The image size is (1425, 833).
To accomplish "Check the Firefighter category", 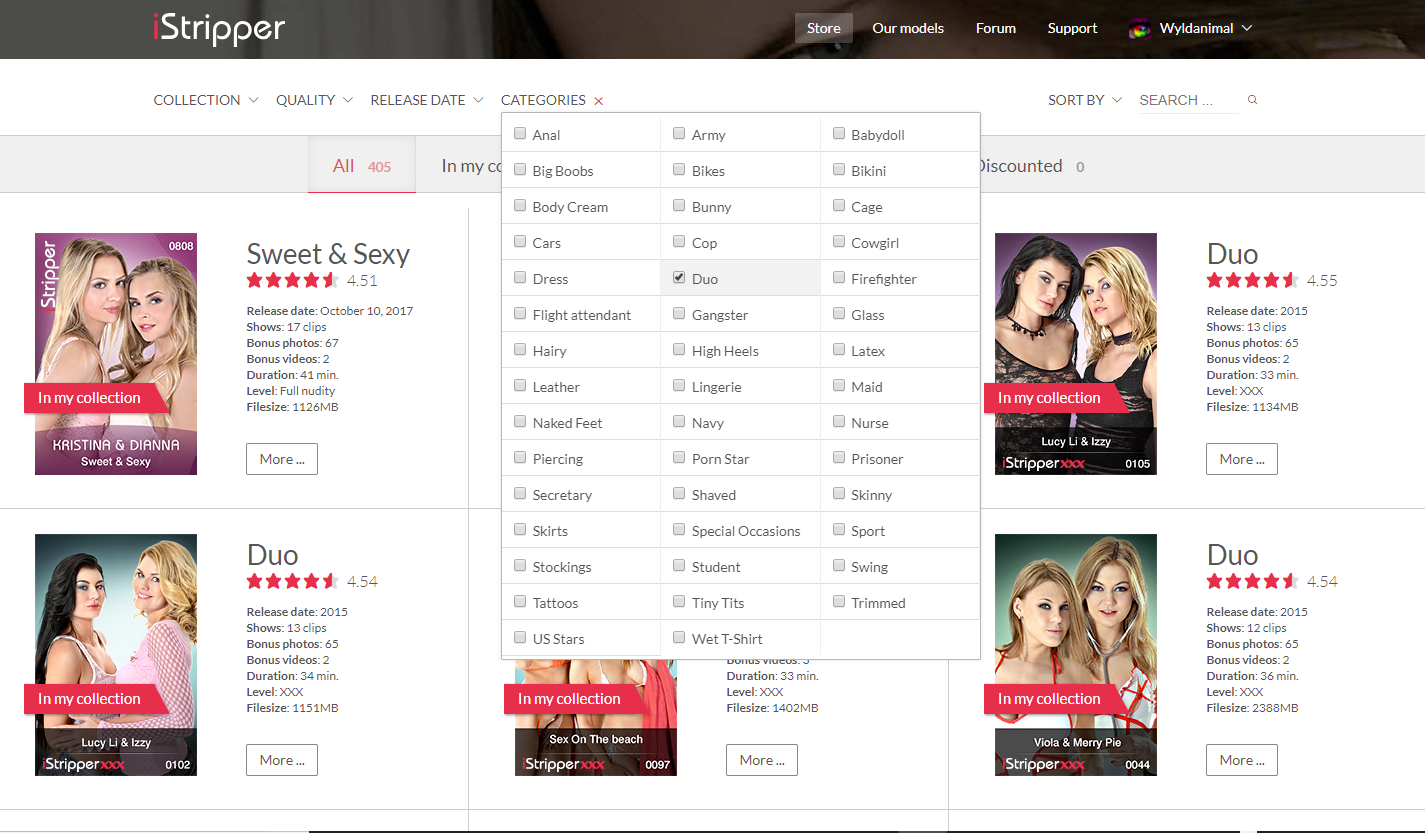I will (x=839, y=277).
